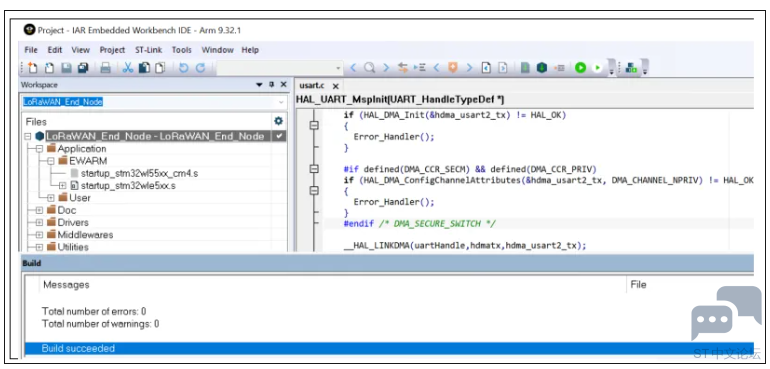The height and width of the screenshot is (369, 770).
Task: Click the Replace icon with orange arrows
Action: (403, 68)
